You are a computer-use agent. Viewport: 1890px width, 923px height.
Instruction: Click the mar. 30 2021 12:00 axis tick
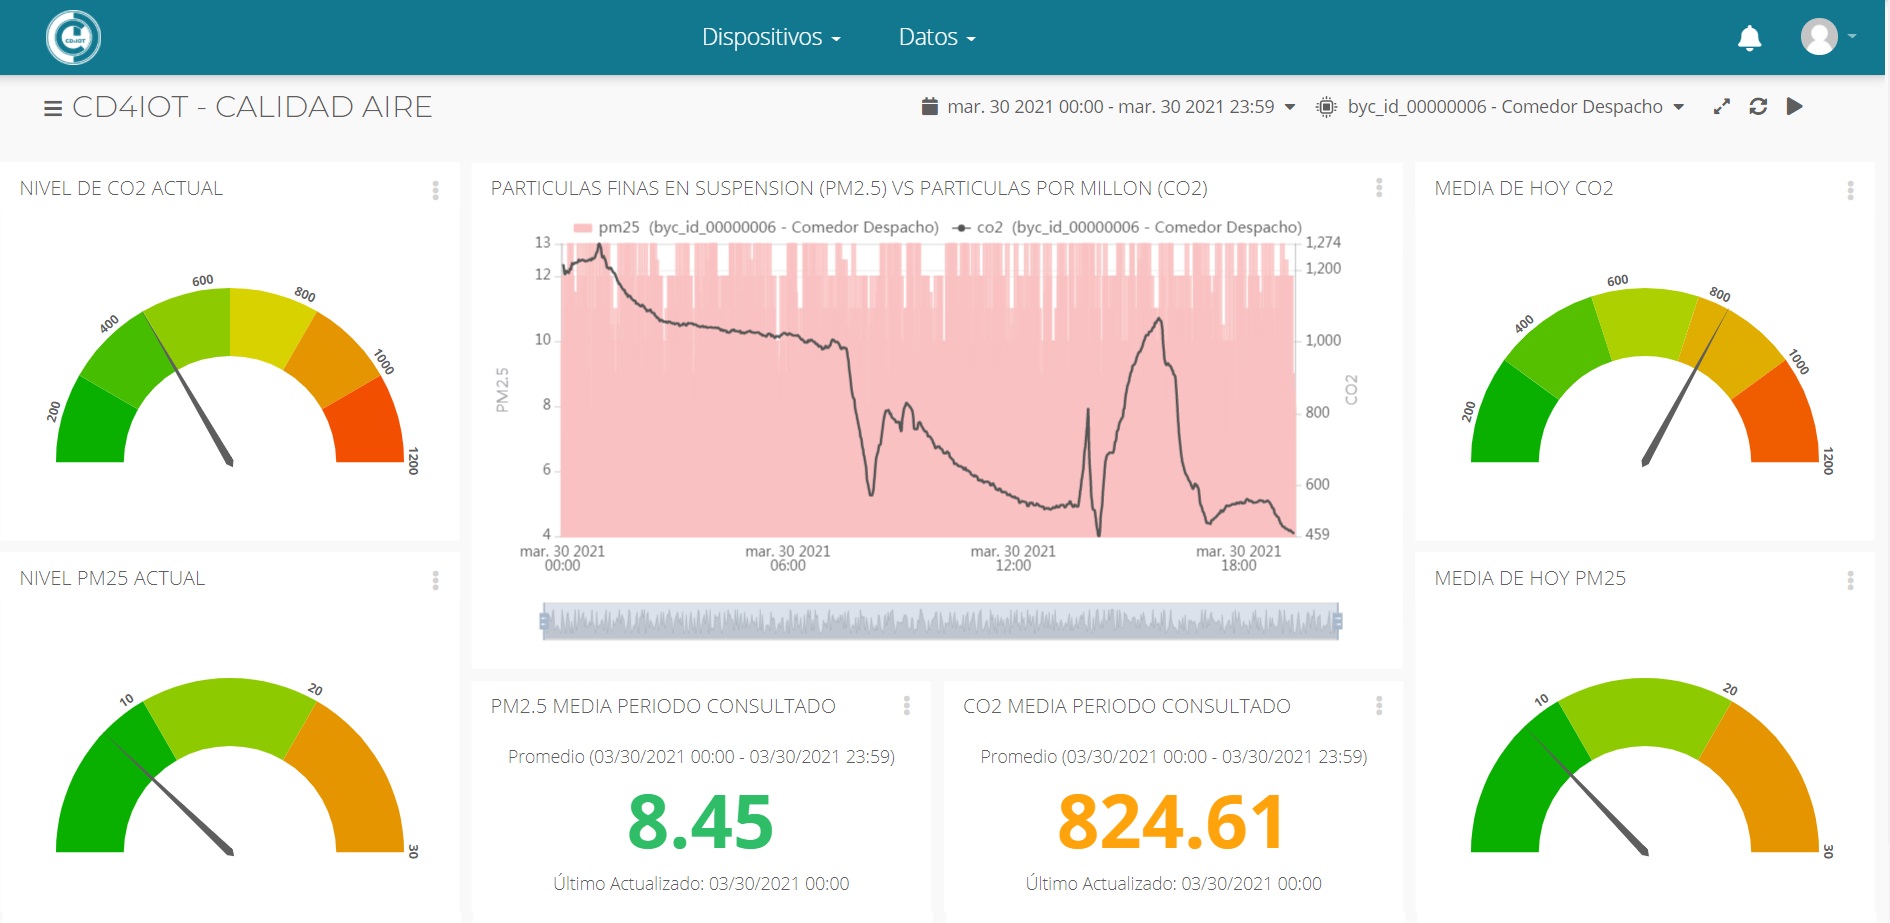(x=1013, y=558)
